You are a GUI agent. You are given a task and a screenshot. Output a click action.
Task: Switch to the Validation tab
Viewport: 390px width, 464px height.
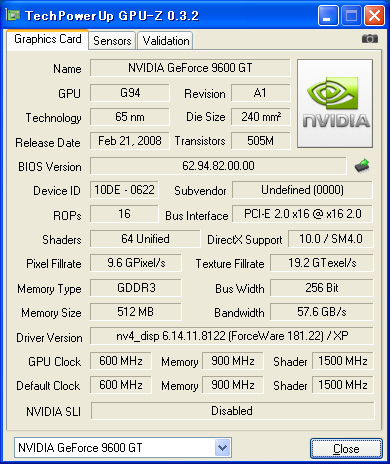click(166, 41)
